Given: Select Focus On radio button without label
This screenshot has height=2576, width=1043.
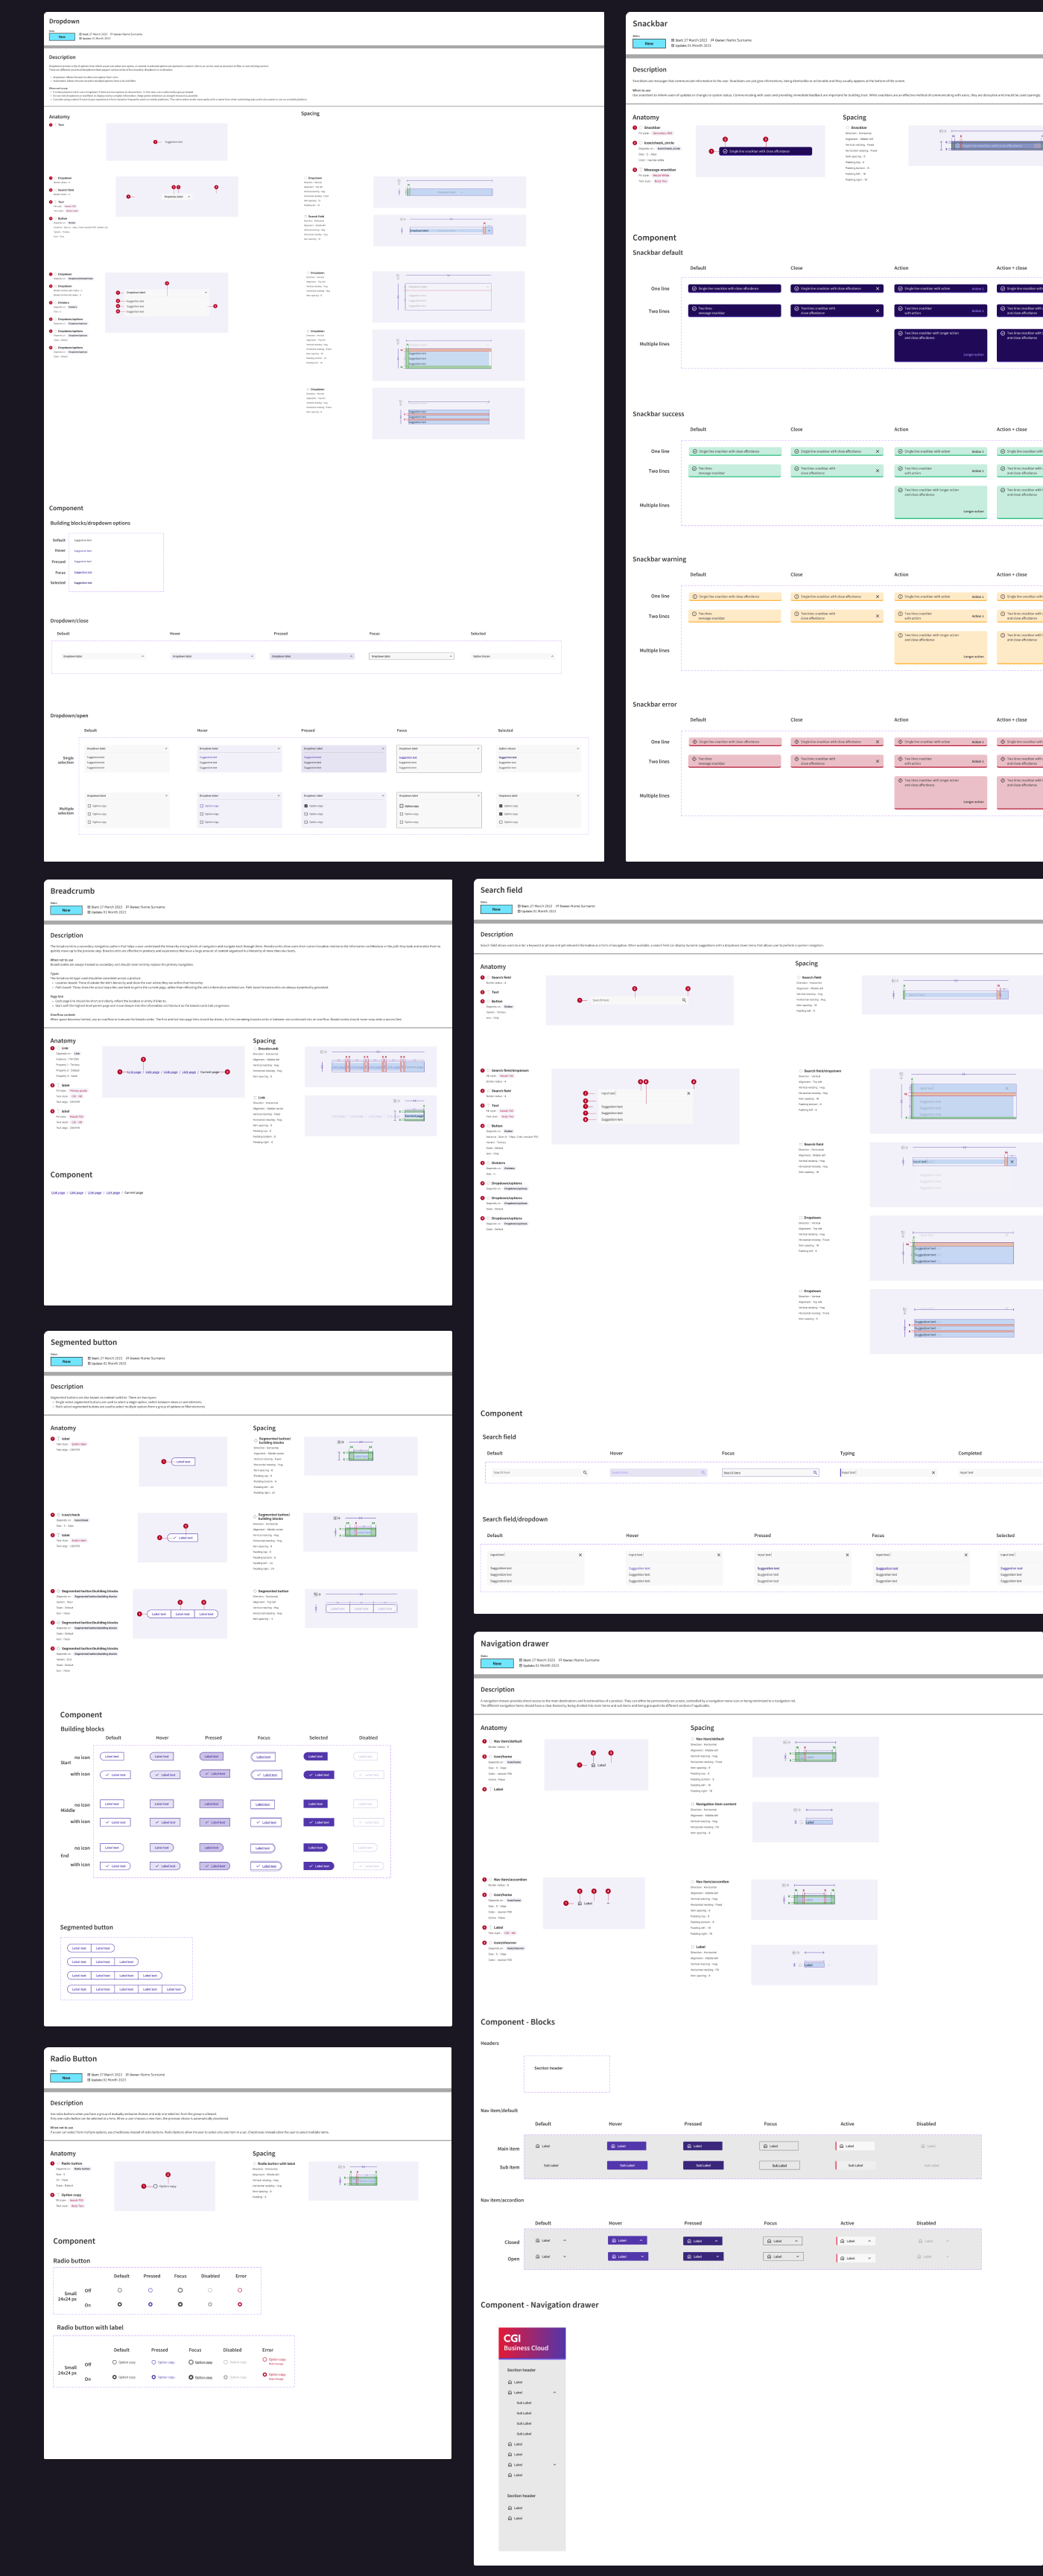Looking at the screenshot, I should pyautogui.click(x=180, y=2304).
